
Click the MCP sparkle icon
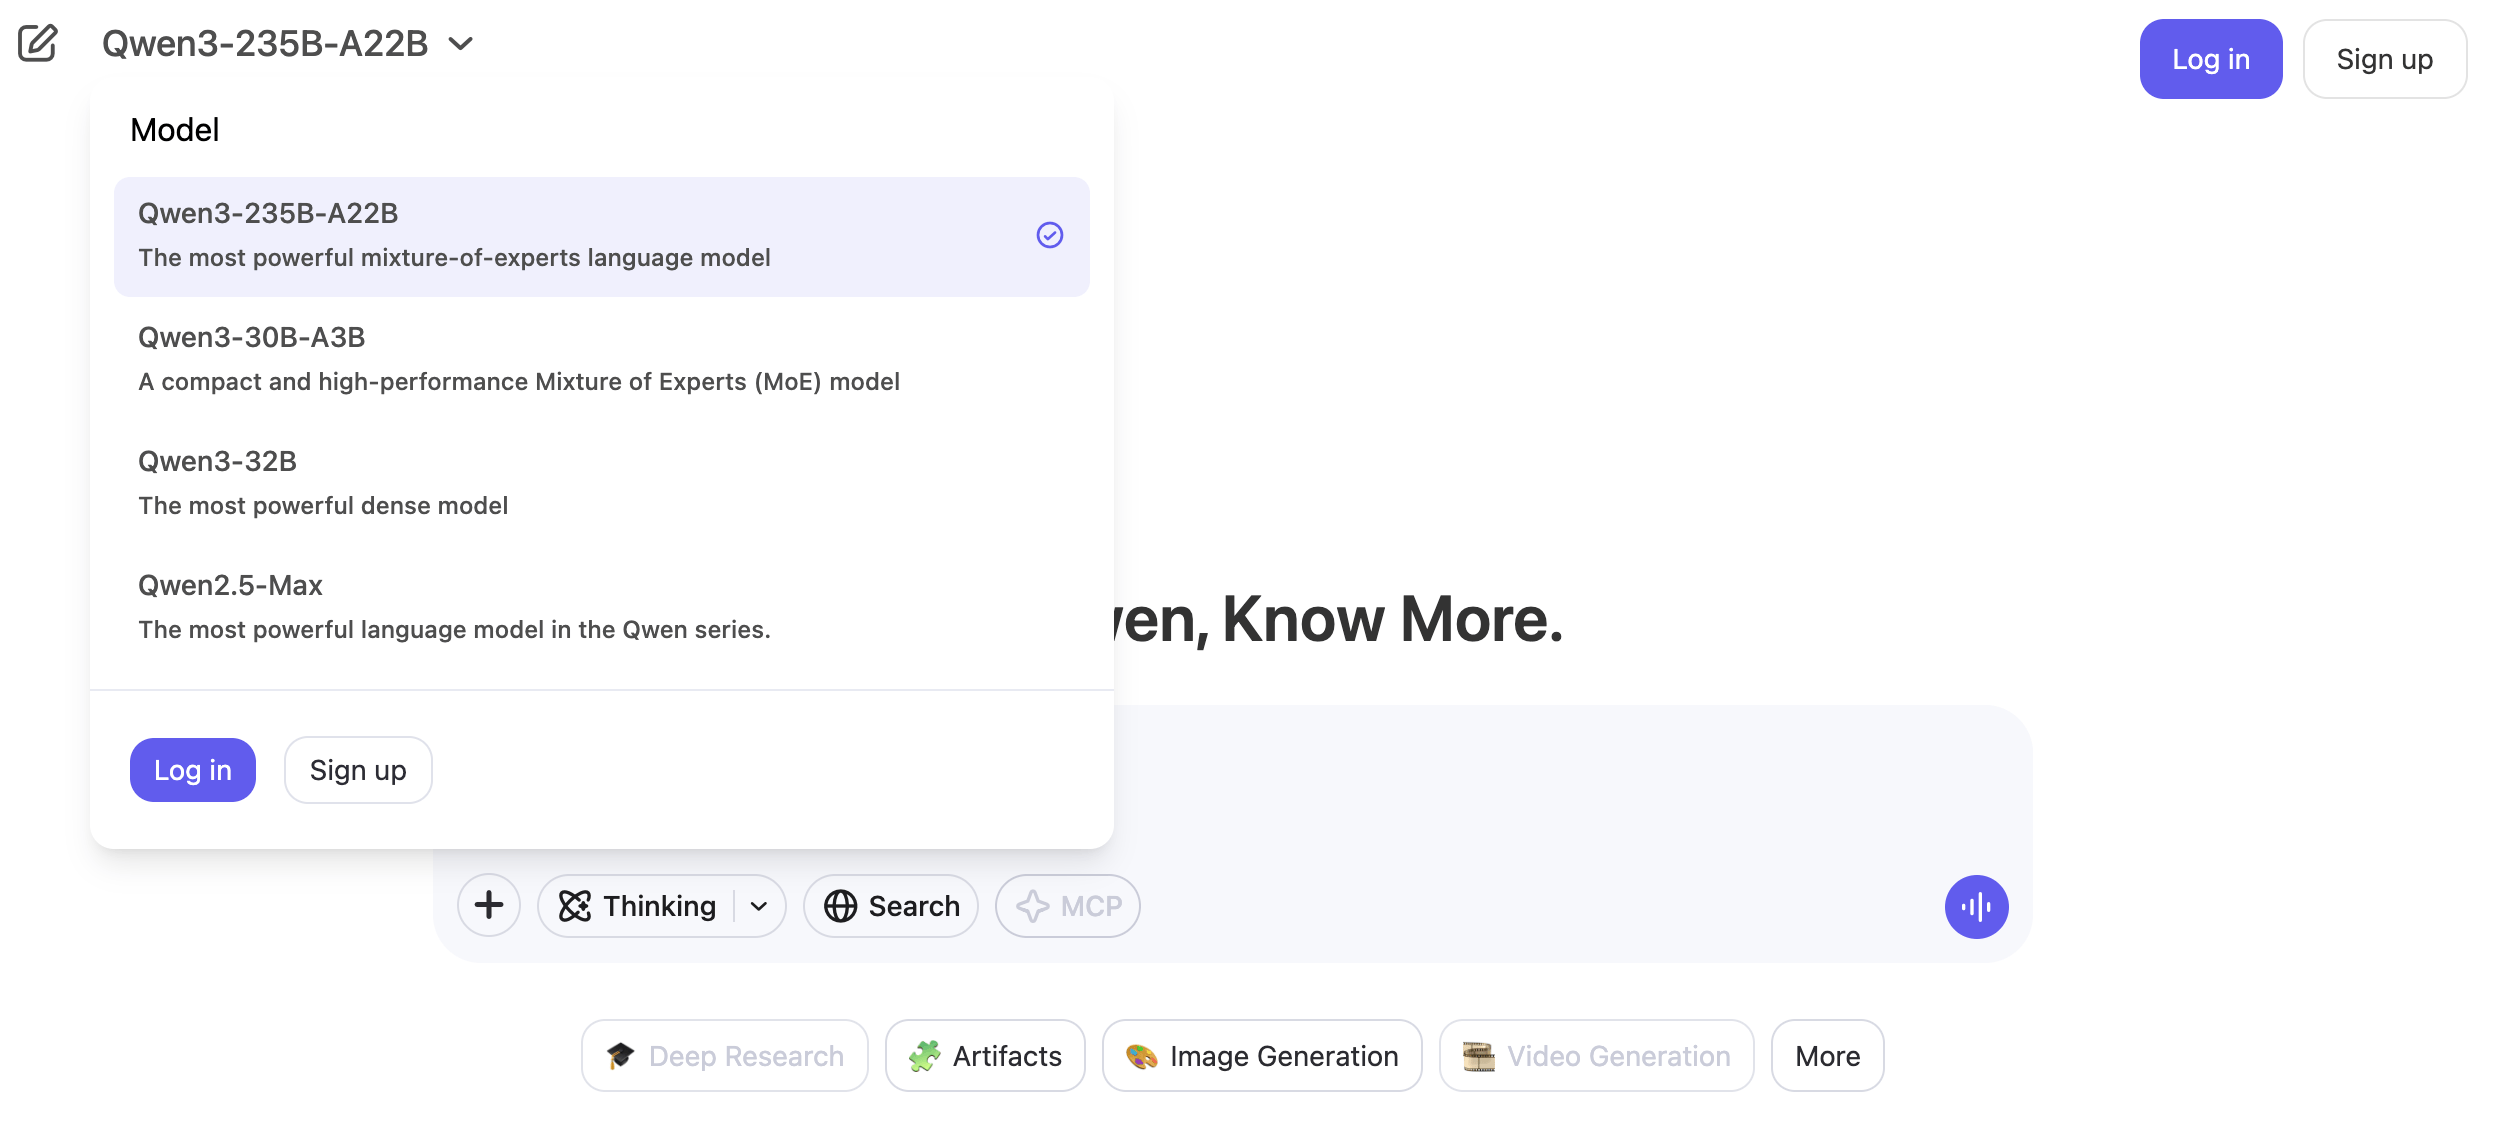click(x=1032, y=906)
